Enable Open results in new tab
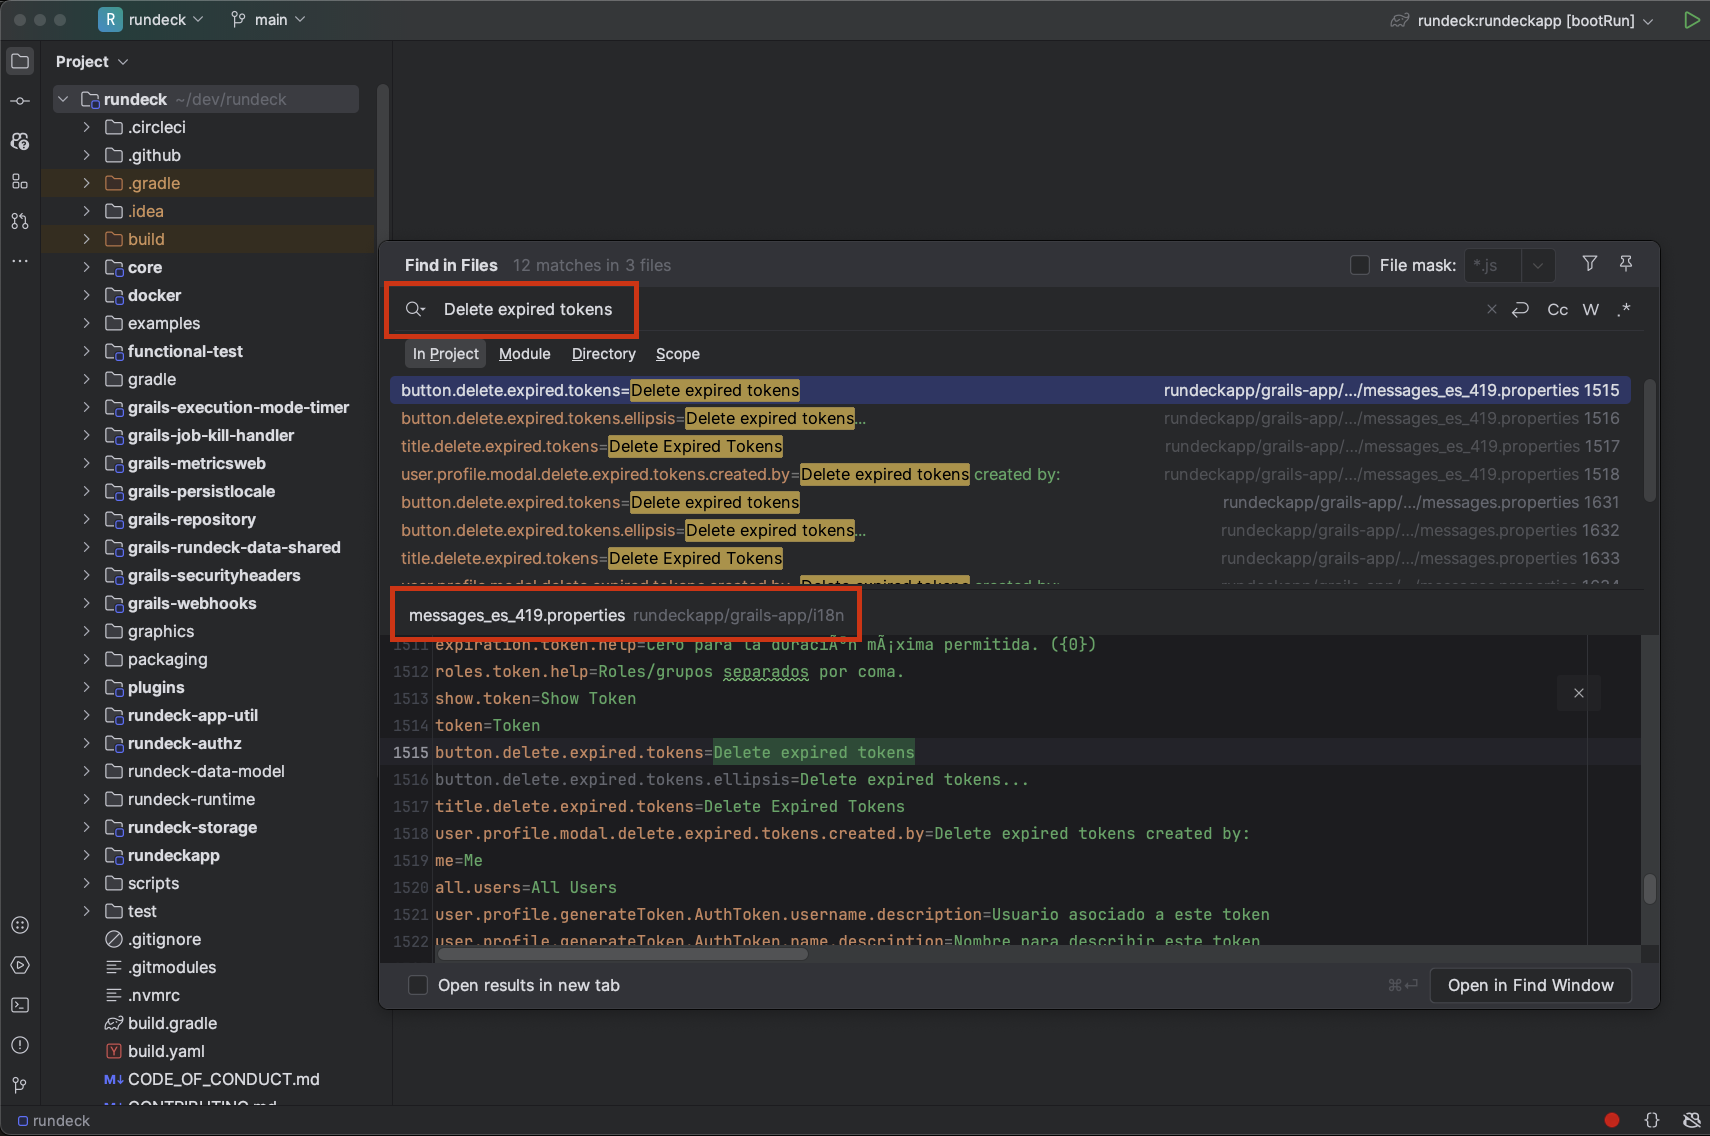Viewport: 1710px width, 1136px height. click(x=418, y=985)
